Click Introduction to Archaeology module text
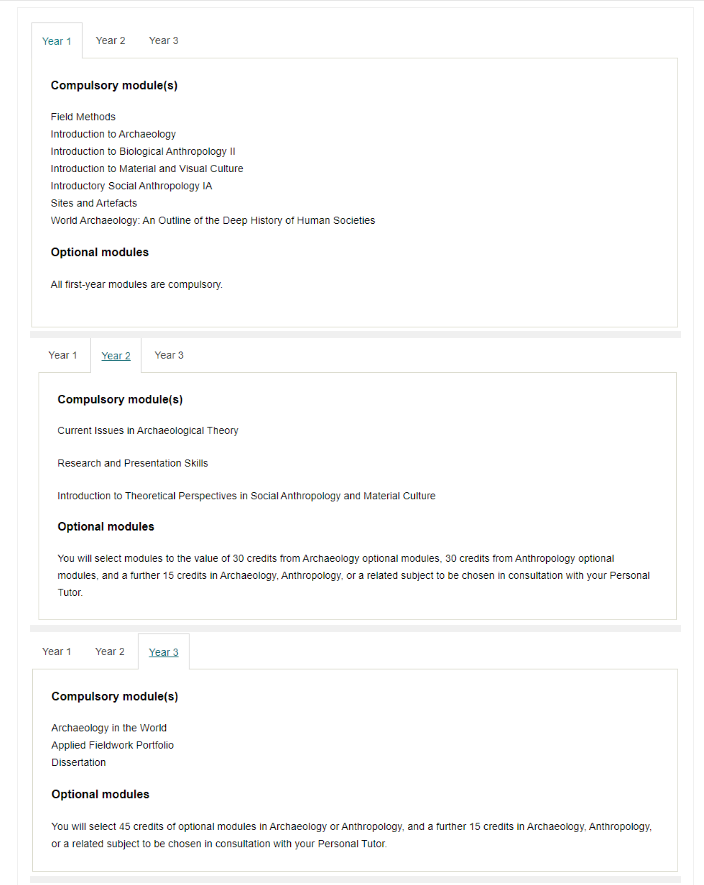The image size is (704, 885). (113, 134)
